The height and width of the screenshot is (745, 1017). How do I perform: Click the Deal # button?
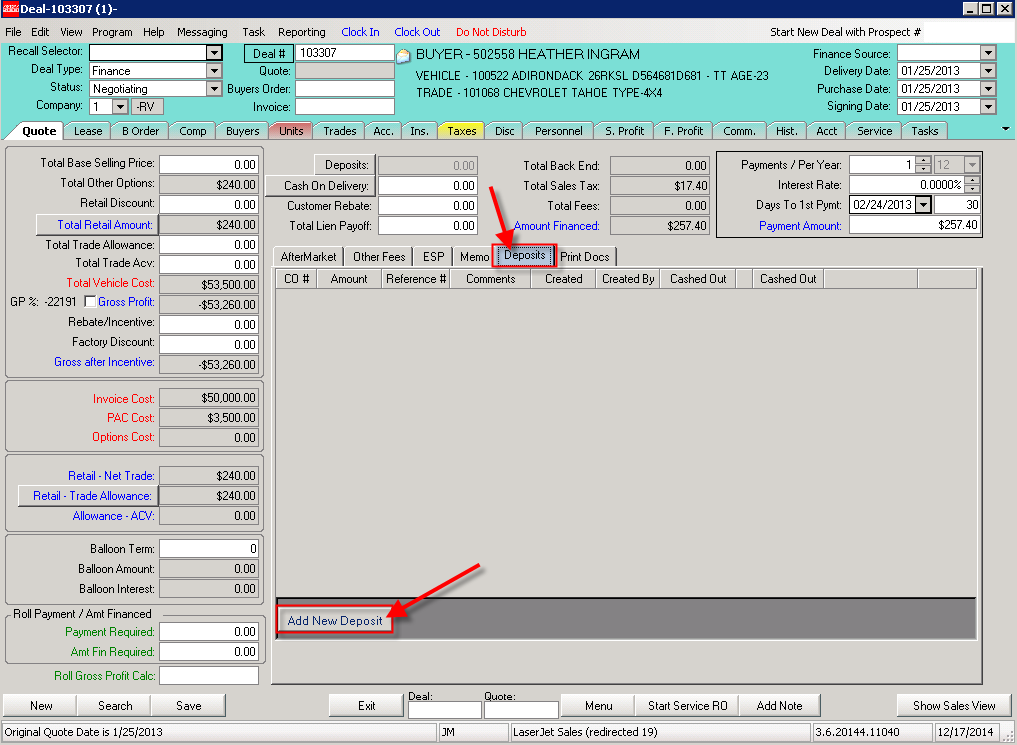tap(269, 54)
